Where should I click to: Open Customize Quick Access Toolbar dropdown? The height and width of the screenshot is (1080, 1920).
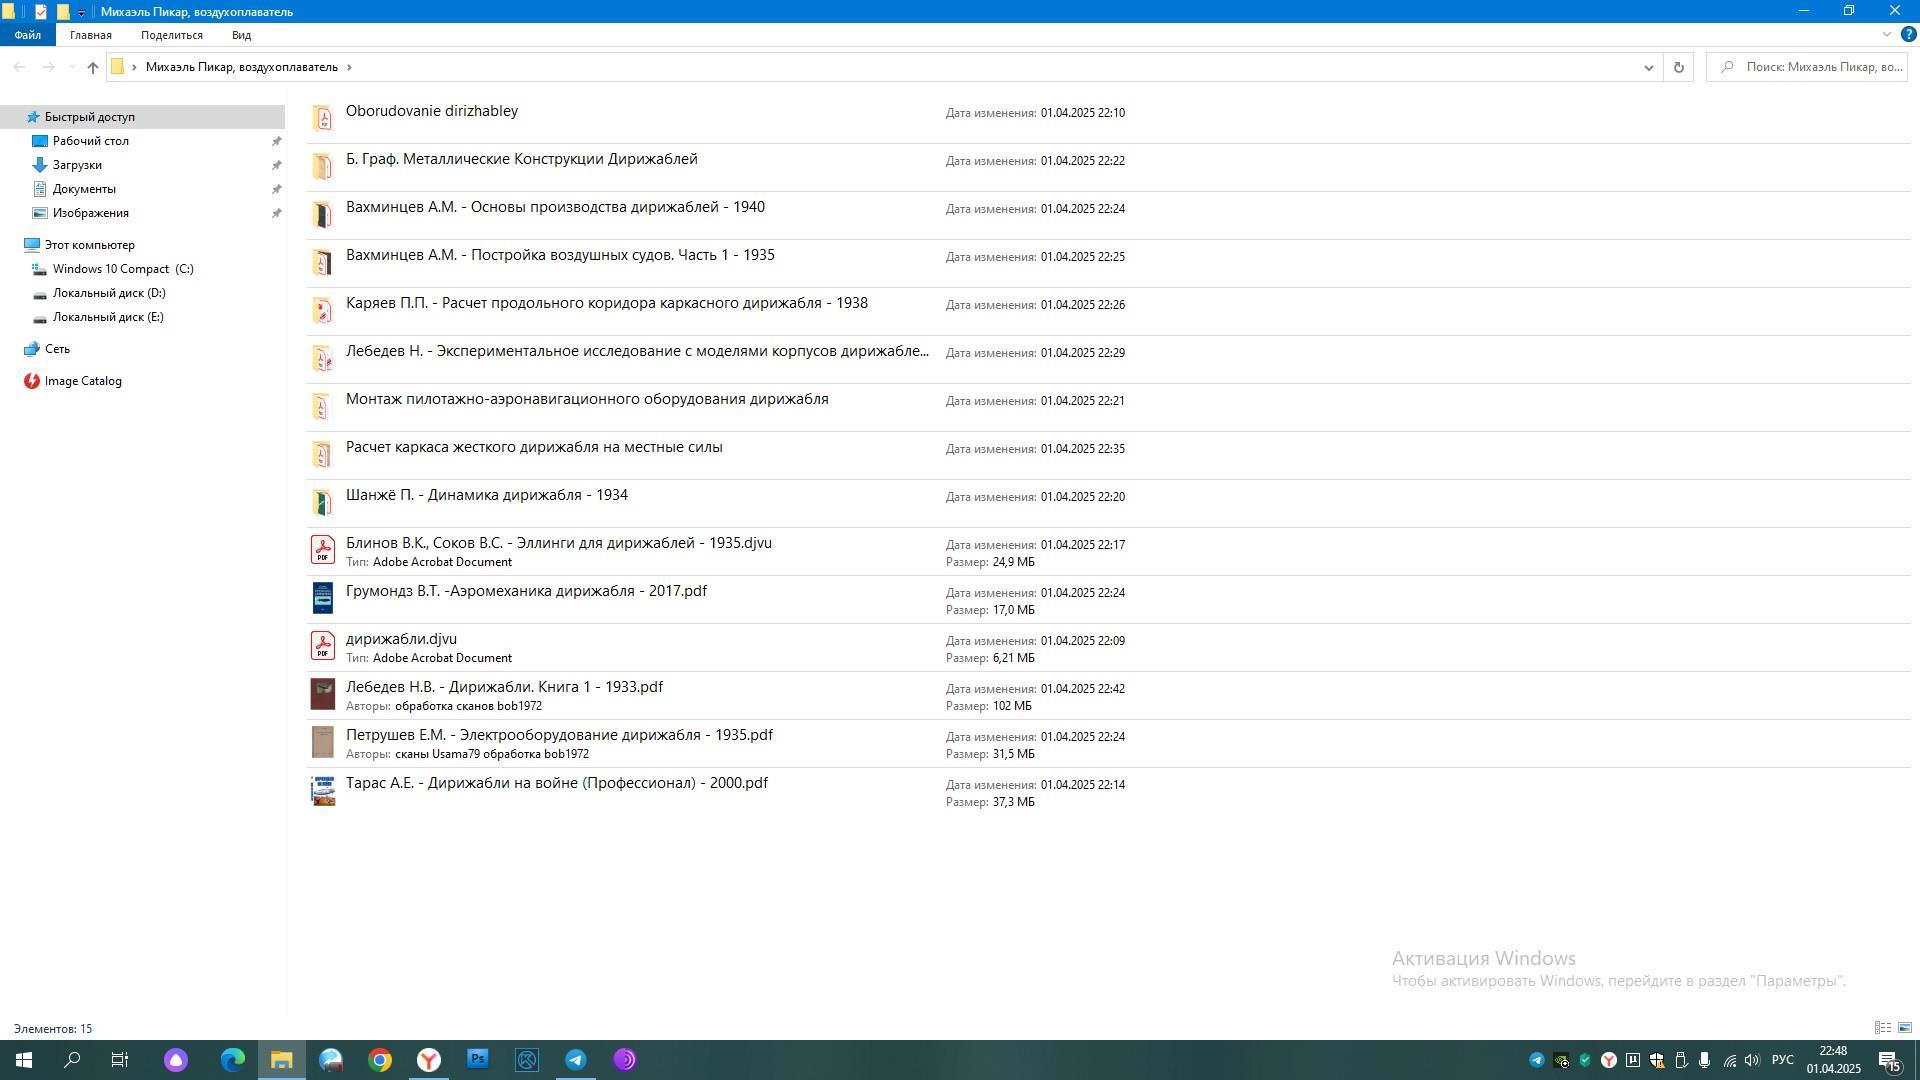(81, 12)
